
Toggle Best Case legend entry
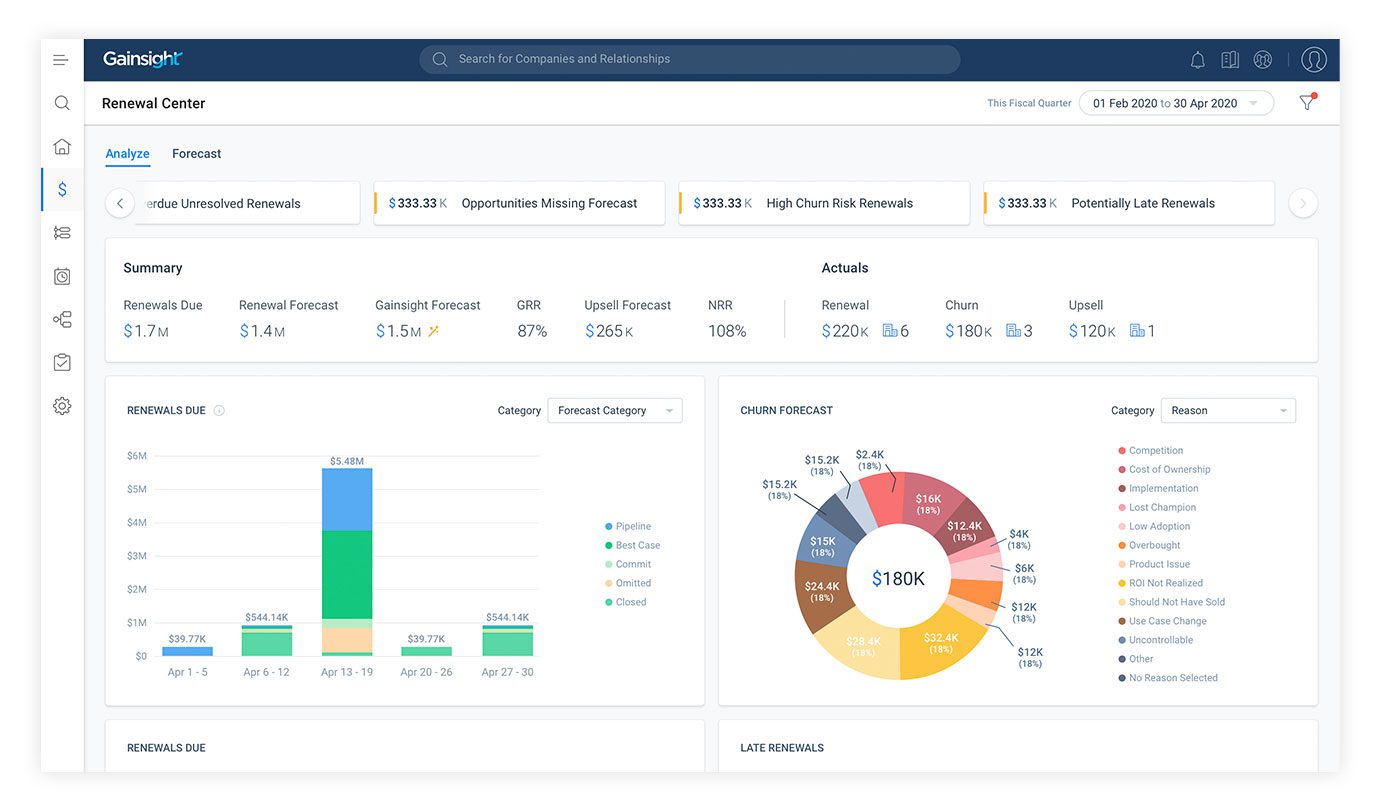(637, 546)
